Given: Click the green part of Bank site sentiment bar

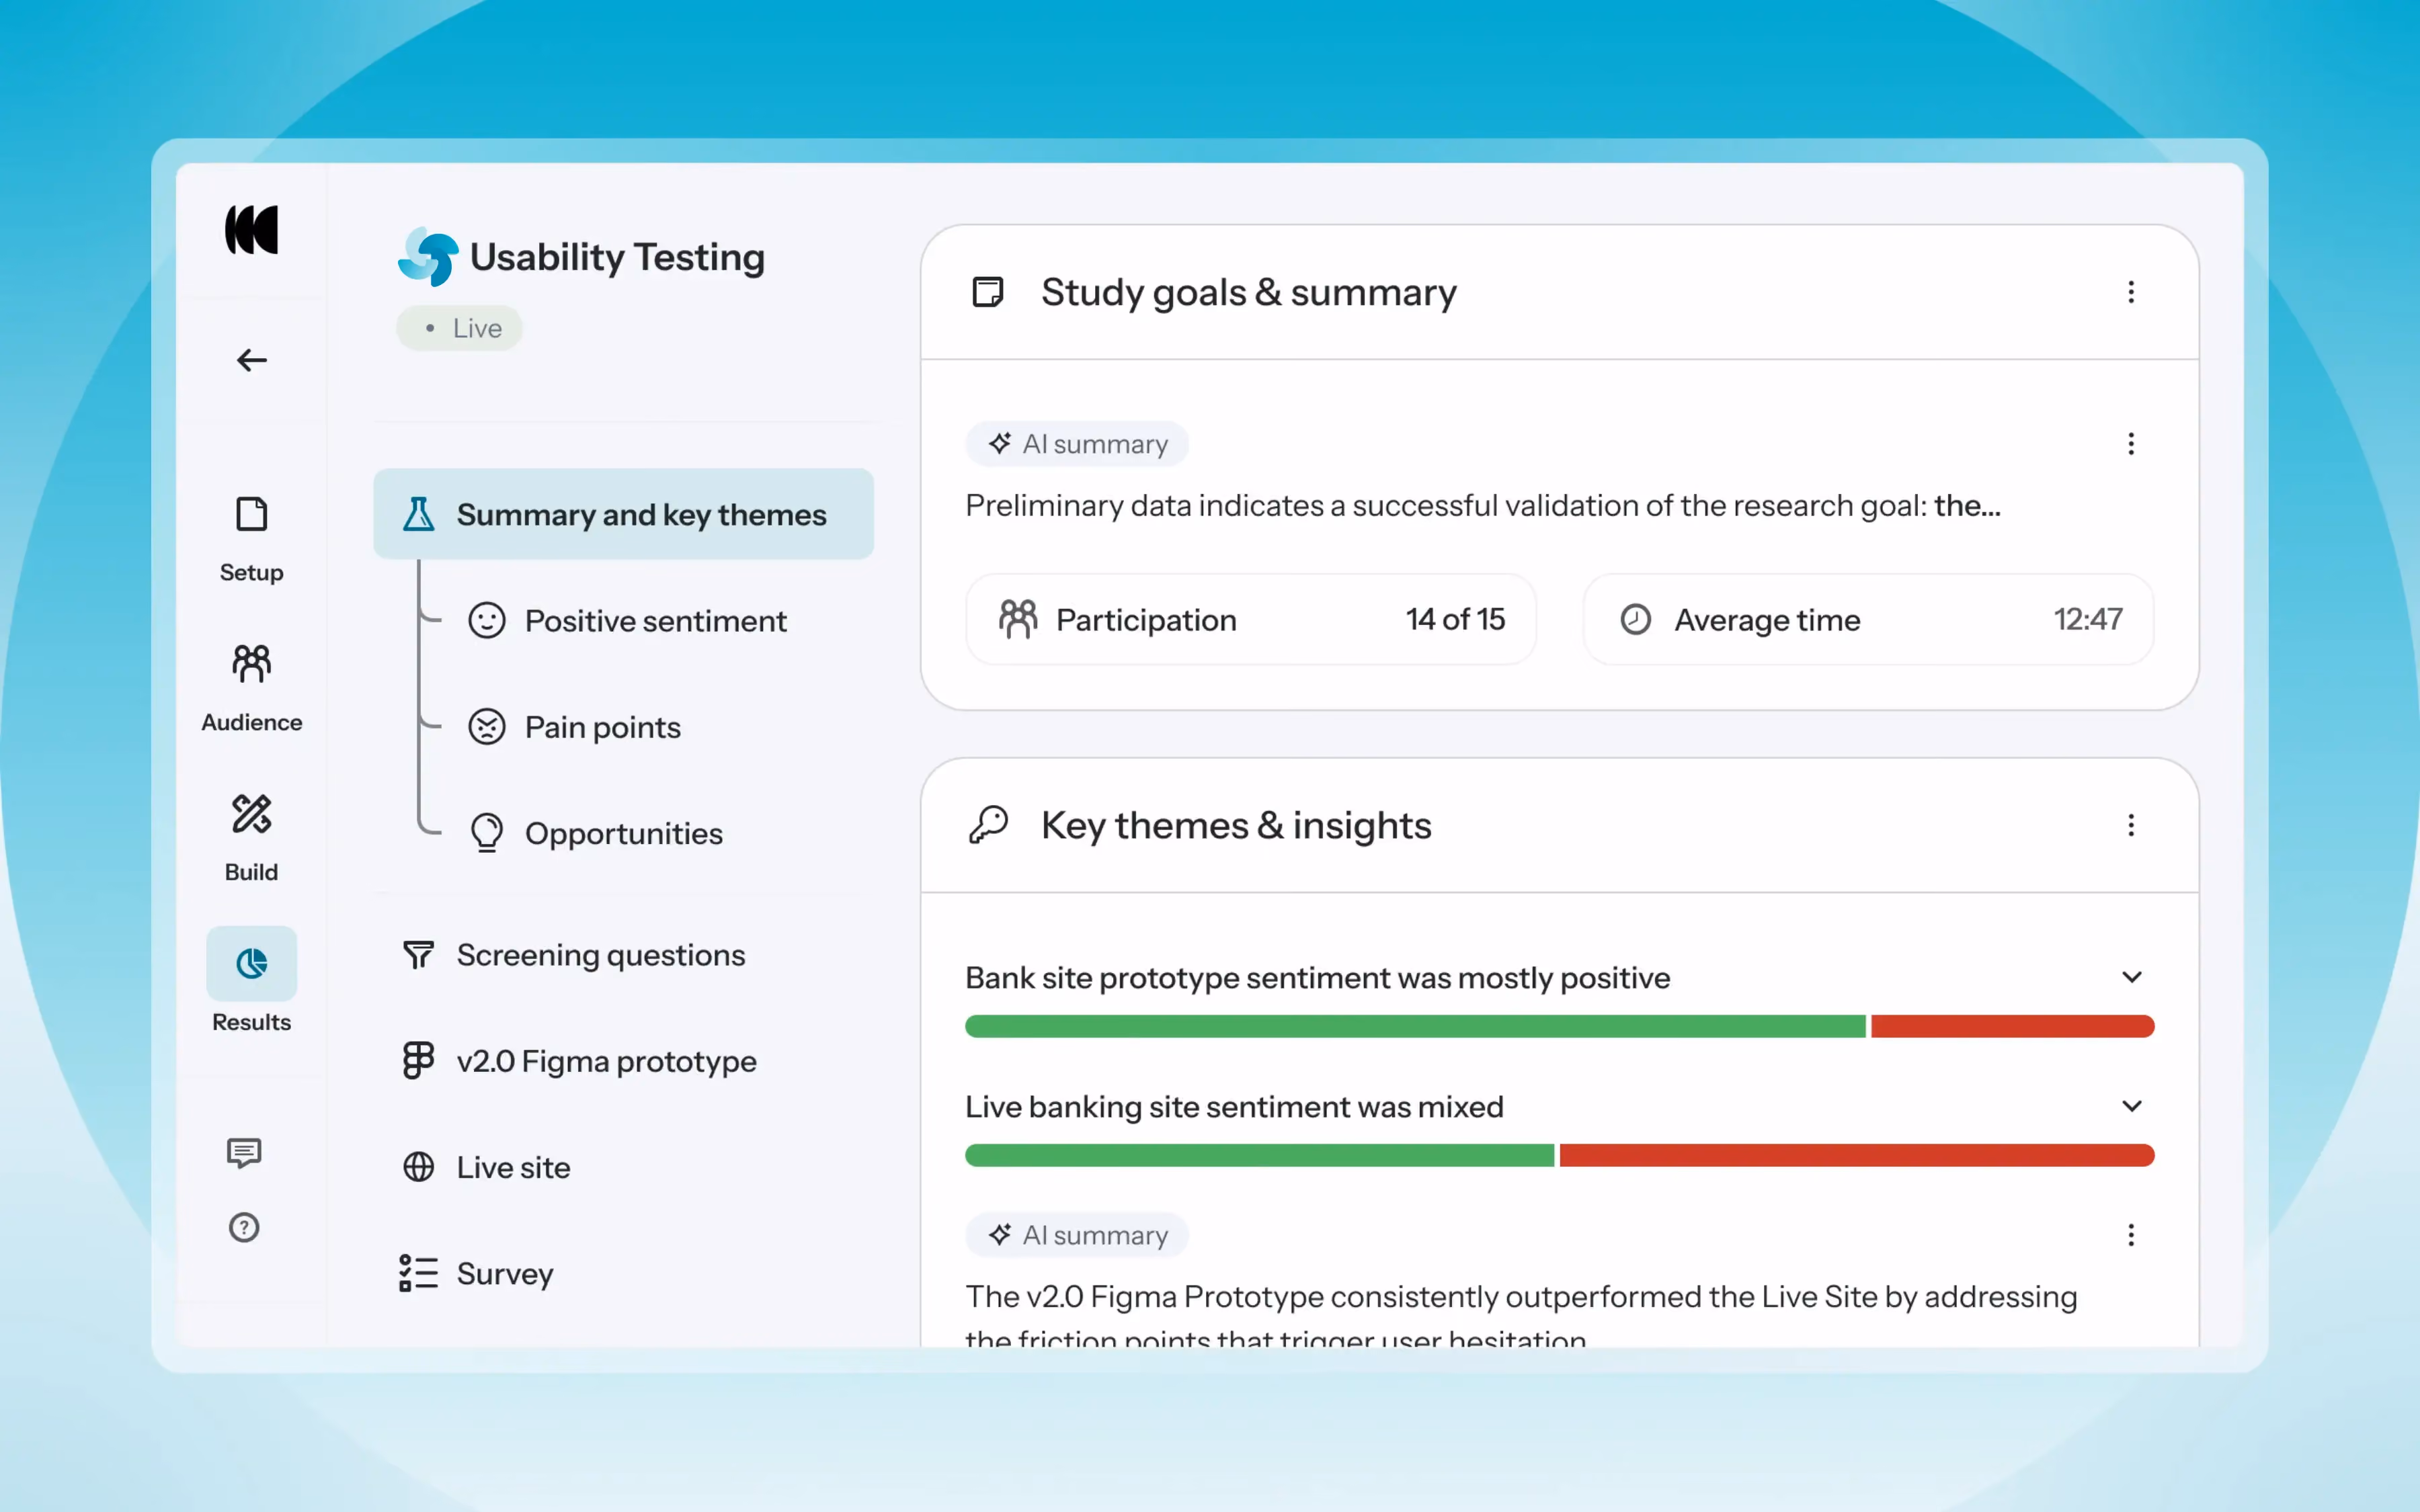Looking at the screenshot, I should pyautogui.click(x=1415, y=1026).
